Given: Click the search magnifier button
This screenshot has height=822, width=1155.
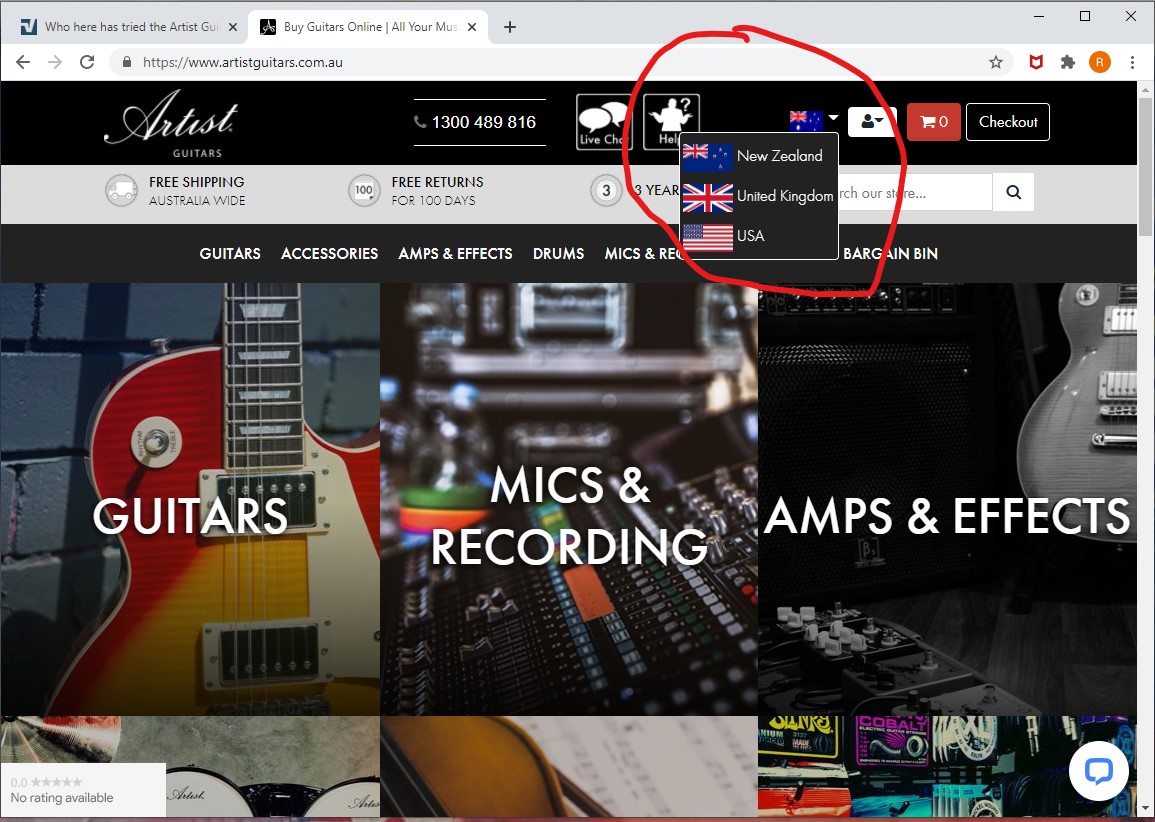Looking at the screenshot, I should tap(1013, 192).
